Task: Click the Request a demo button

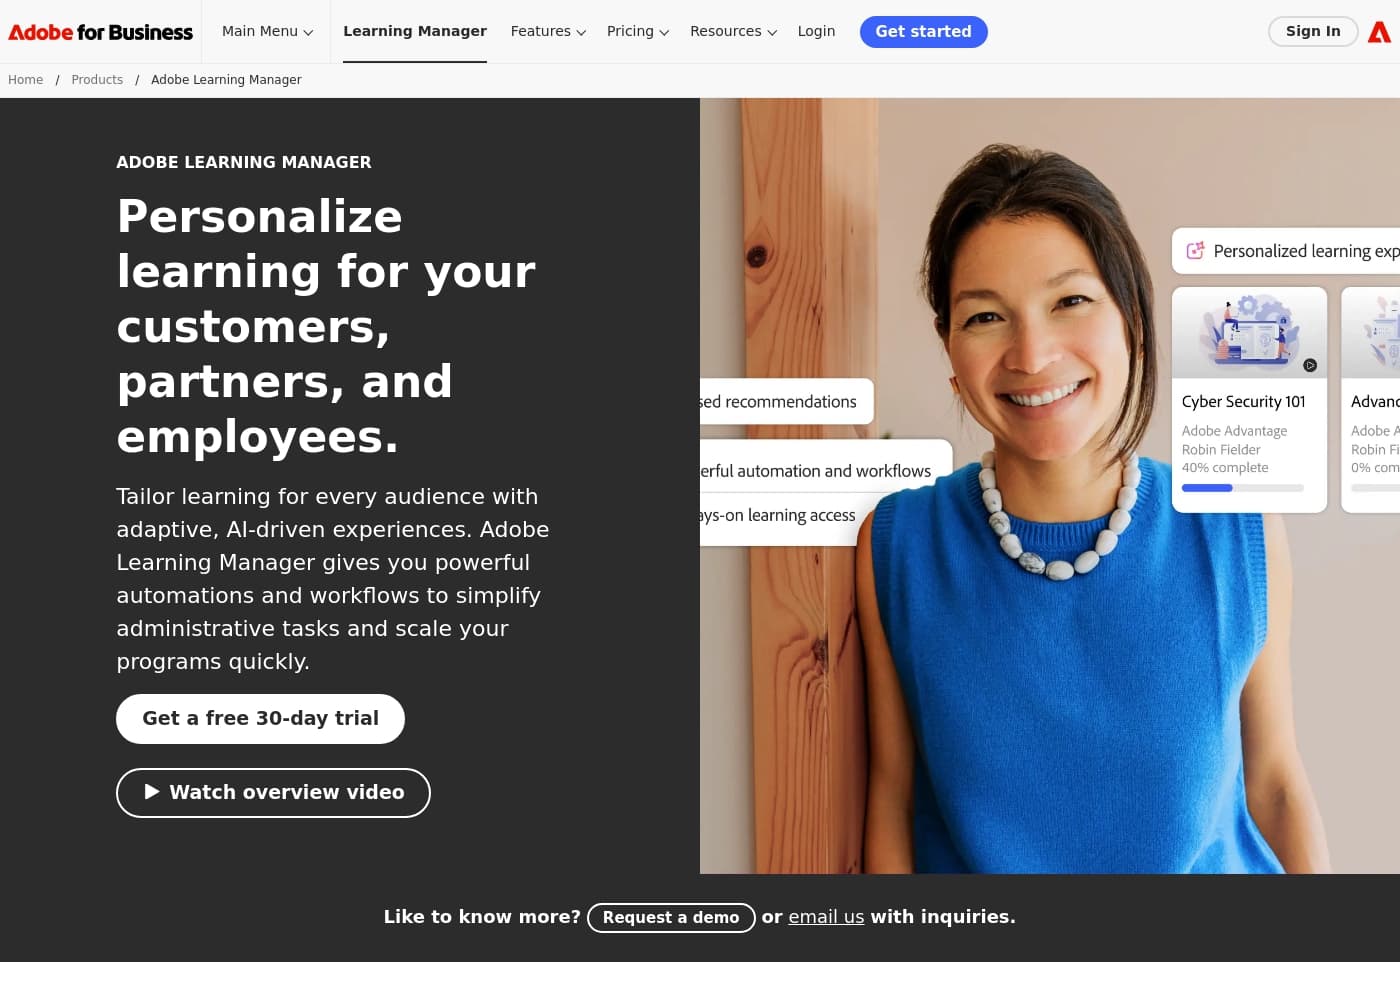Action: 671,918
